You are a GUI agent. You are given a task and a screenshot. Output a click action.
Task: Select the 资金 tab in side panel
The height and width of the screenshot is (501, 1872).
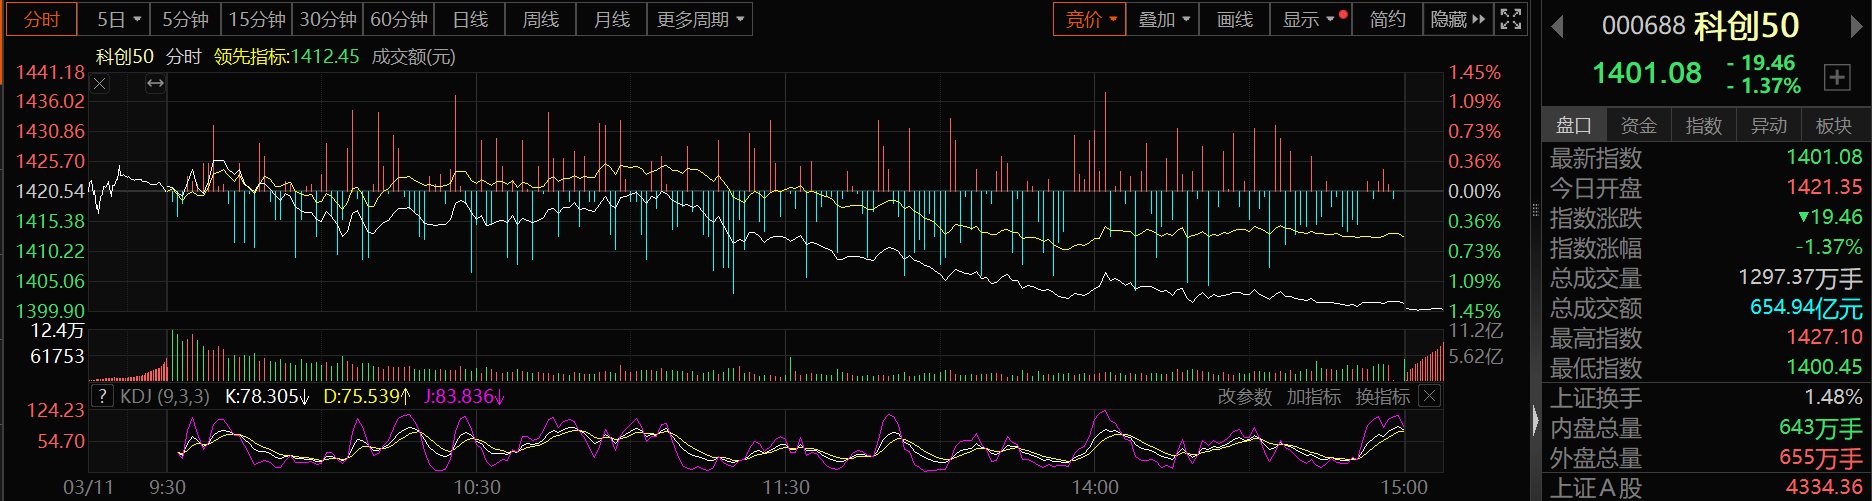[1638, 125]
